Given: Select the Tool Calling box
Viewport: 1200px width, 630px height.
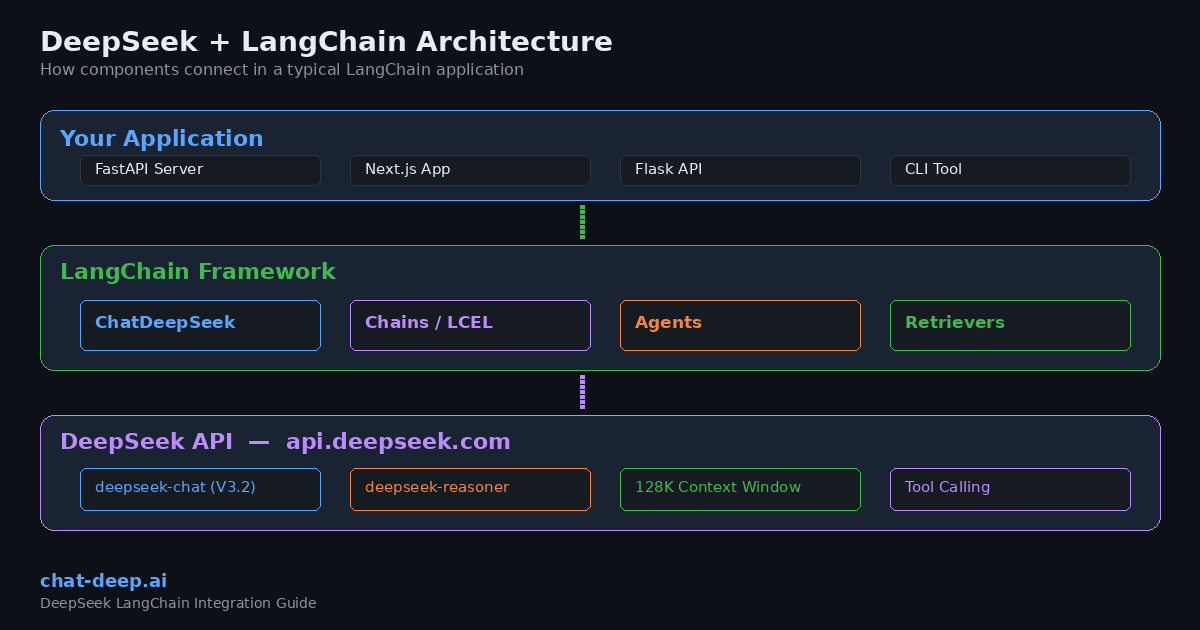Looking at the screenshot, I should click(x=1010, y=489).
